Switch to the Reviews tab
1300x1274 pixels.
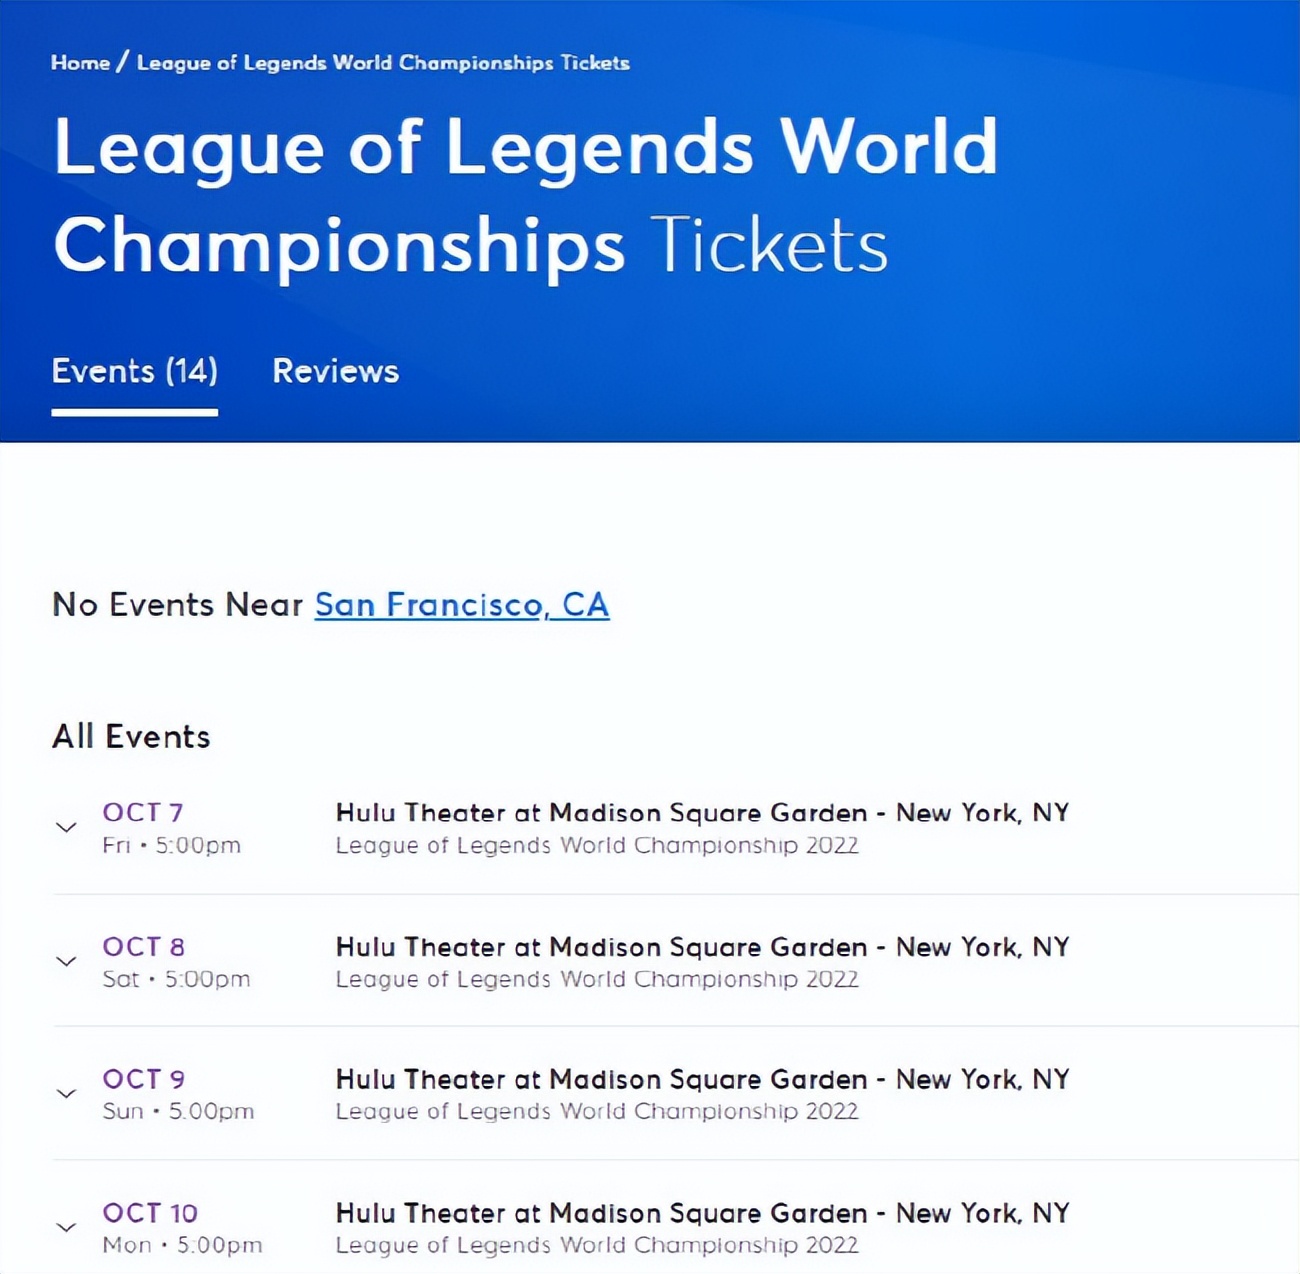pyautogui.click(x=335, y=371)
